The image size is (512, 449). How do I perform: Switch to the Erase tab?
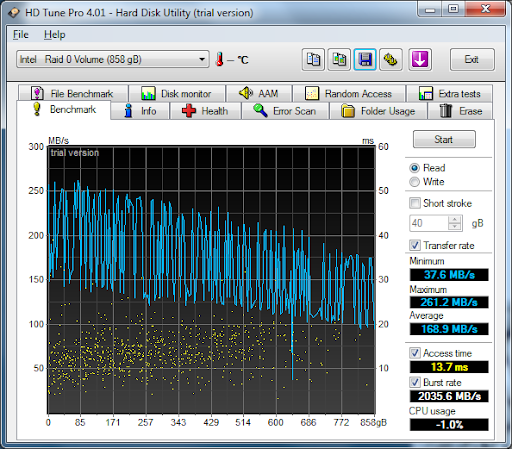click(x=461, y=111)
